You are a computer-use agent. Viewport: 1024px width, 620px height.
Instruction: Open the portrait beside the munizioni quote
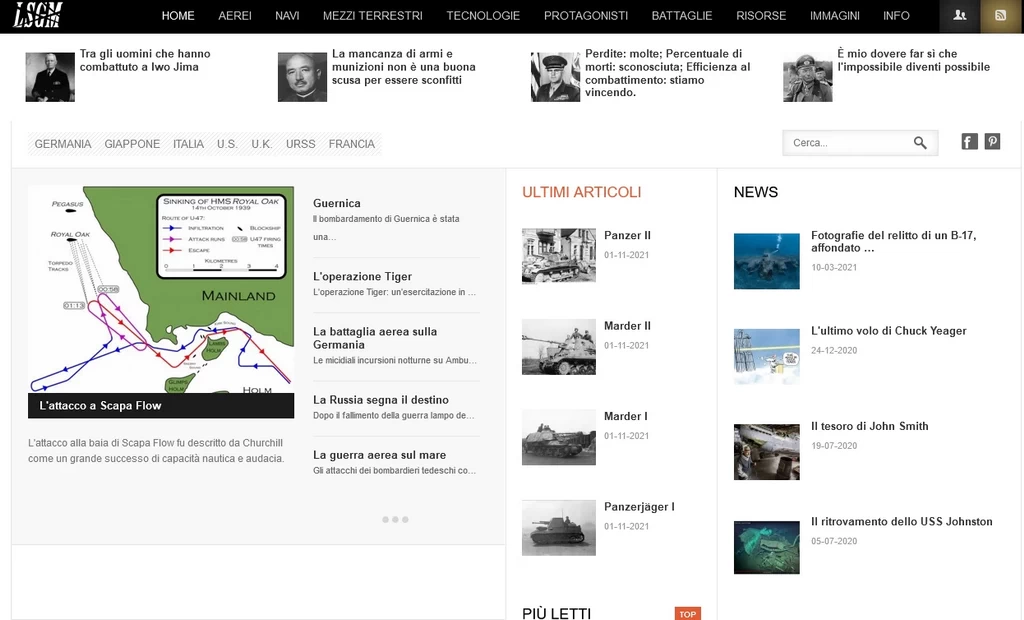302,77
